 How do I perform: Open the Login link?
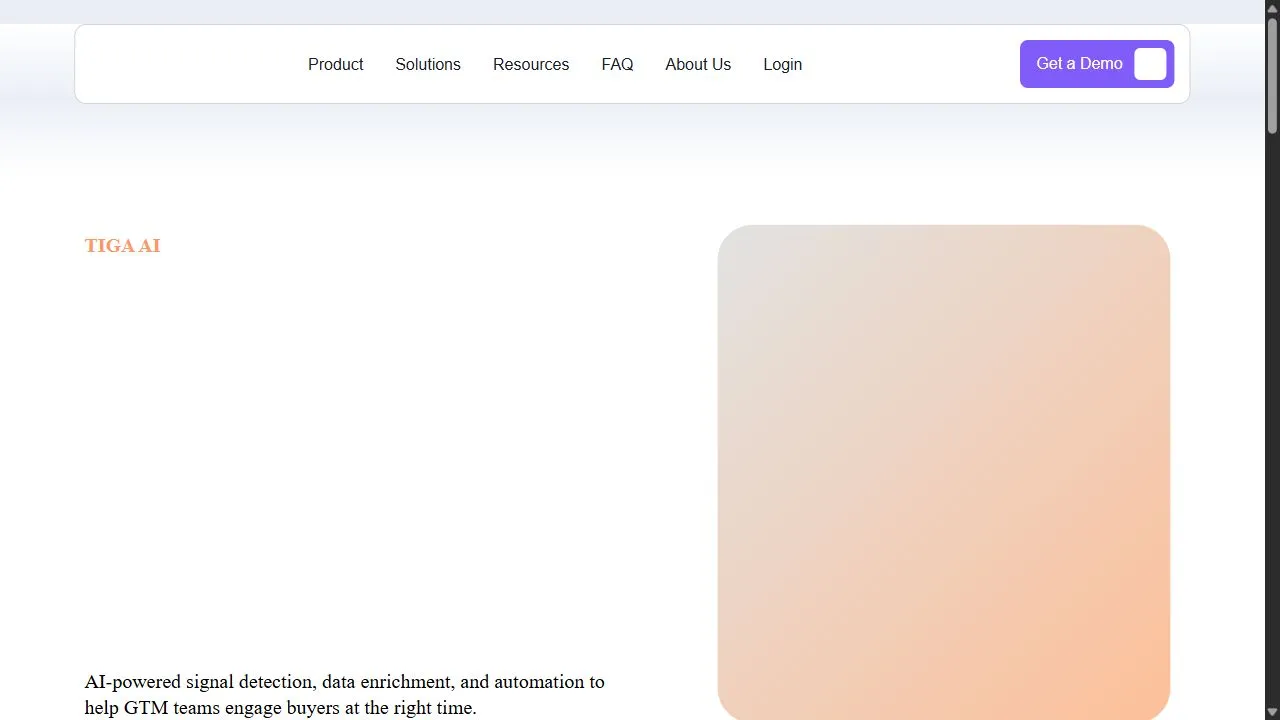[x=782, y=64]
